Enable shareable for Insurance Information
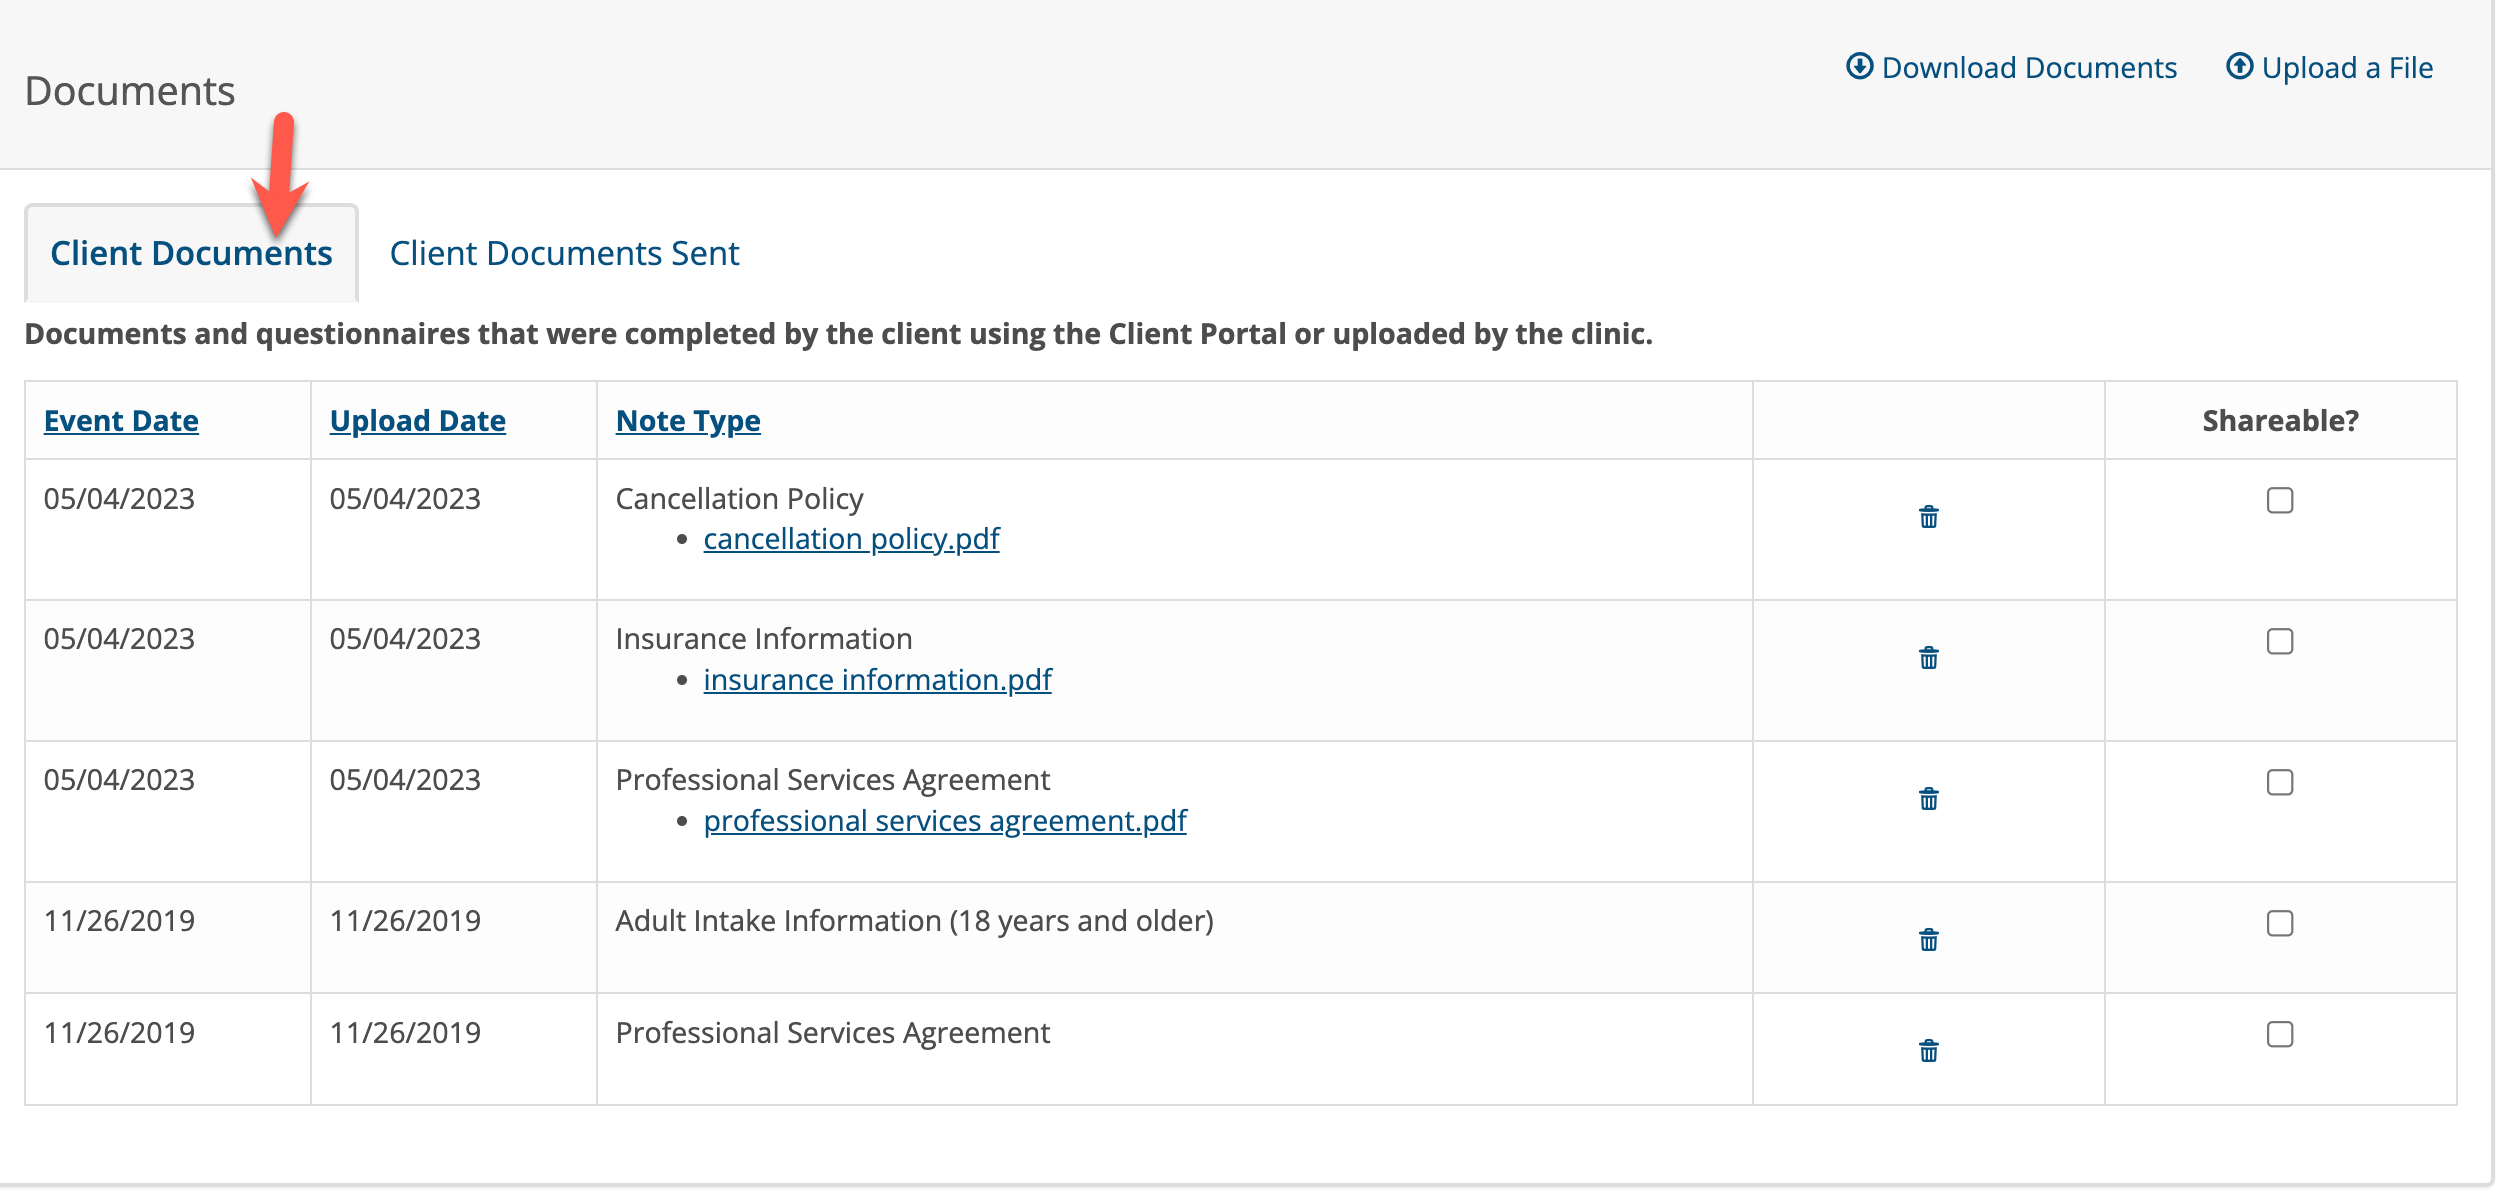The height and width of the screenshot is (1204, 2510). [2279, 643]
